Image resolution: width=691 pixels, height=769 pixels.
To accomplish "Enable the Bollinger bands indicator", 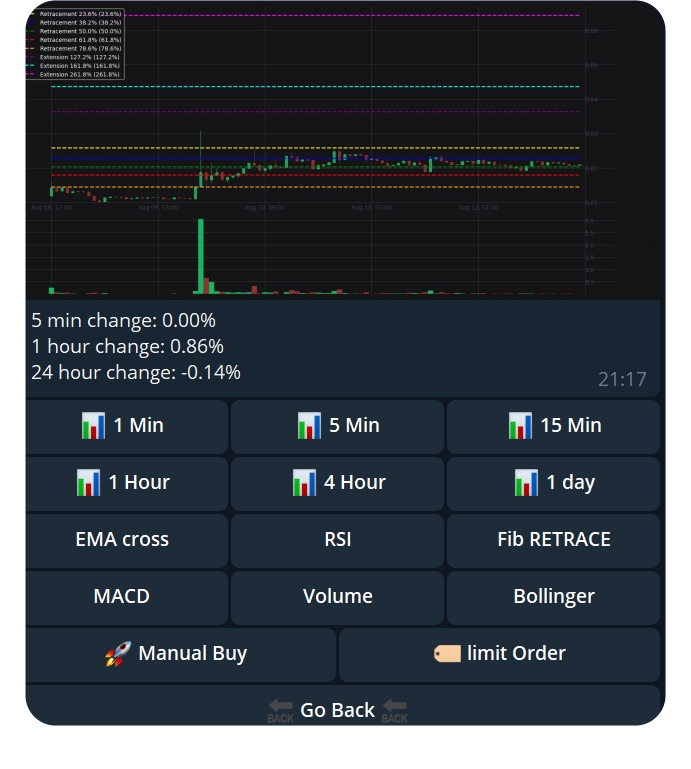I will coord(553,597).
